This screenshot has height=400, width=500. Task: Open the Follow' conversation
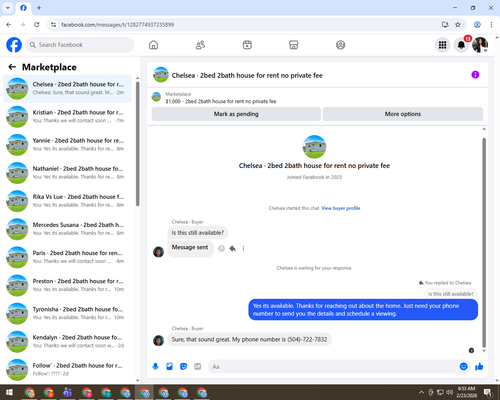67,369
